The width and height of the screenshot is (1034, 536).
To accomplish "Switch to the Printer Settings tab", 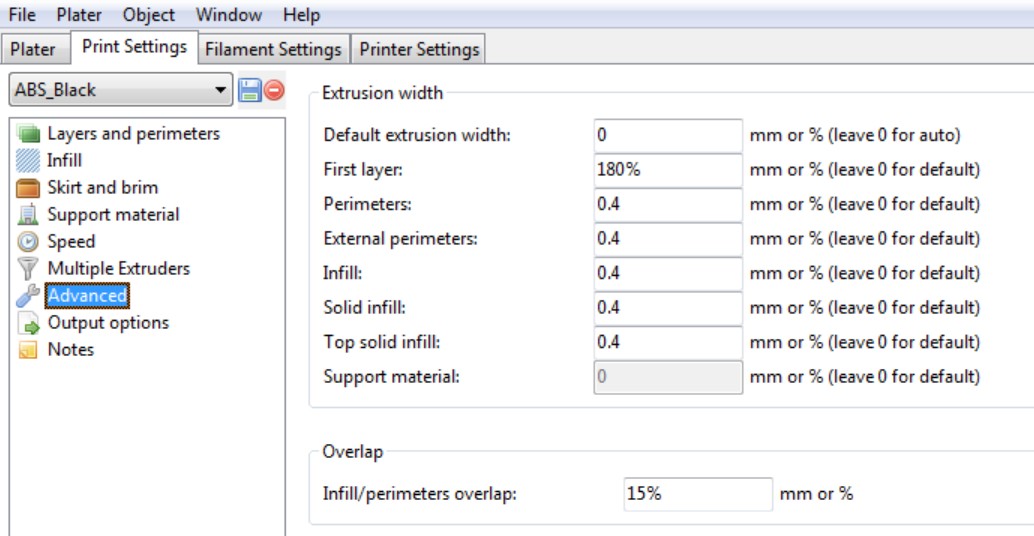I will pos(419,49).
